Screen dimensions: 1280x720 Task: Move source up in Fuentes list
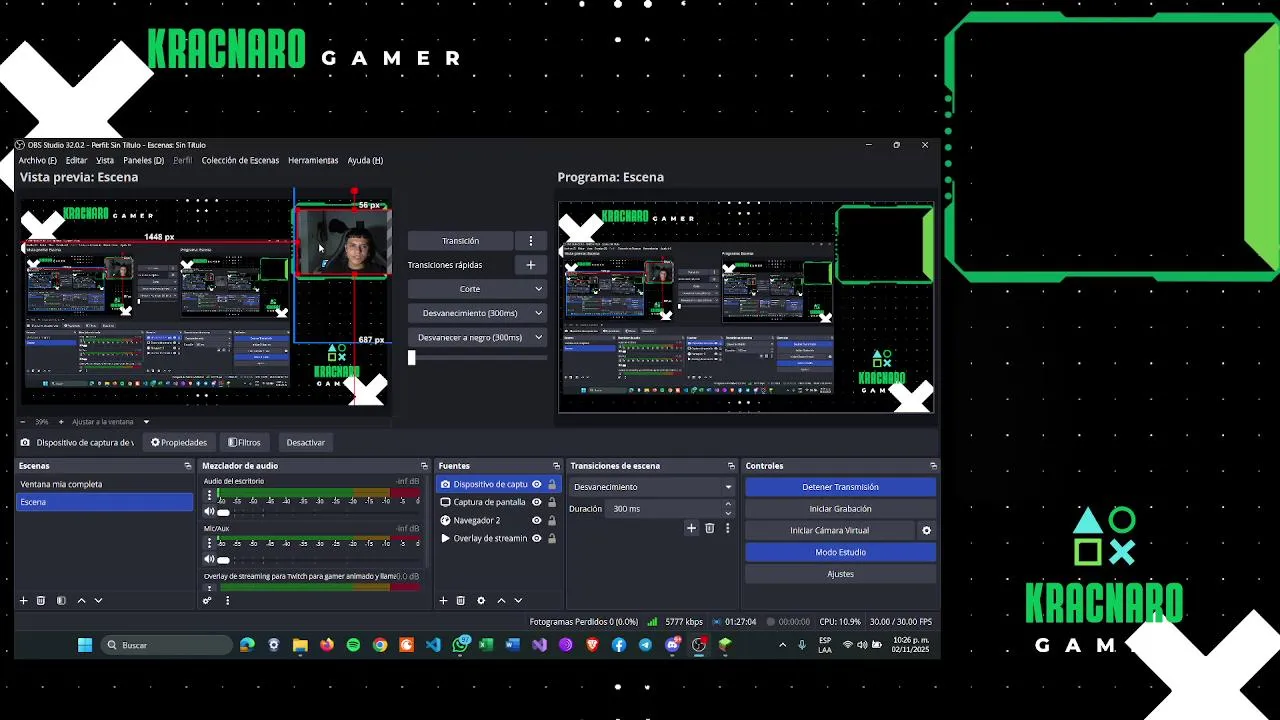coord(501,600)
